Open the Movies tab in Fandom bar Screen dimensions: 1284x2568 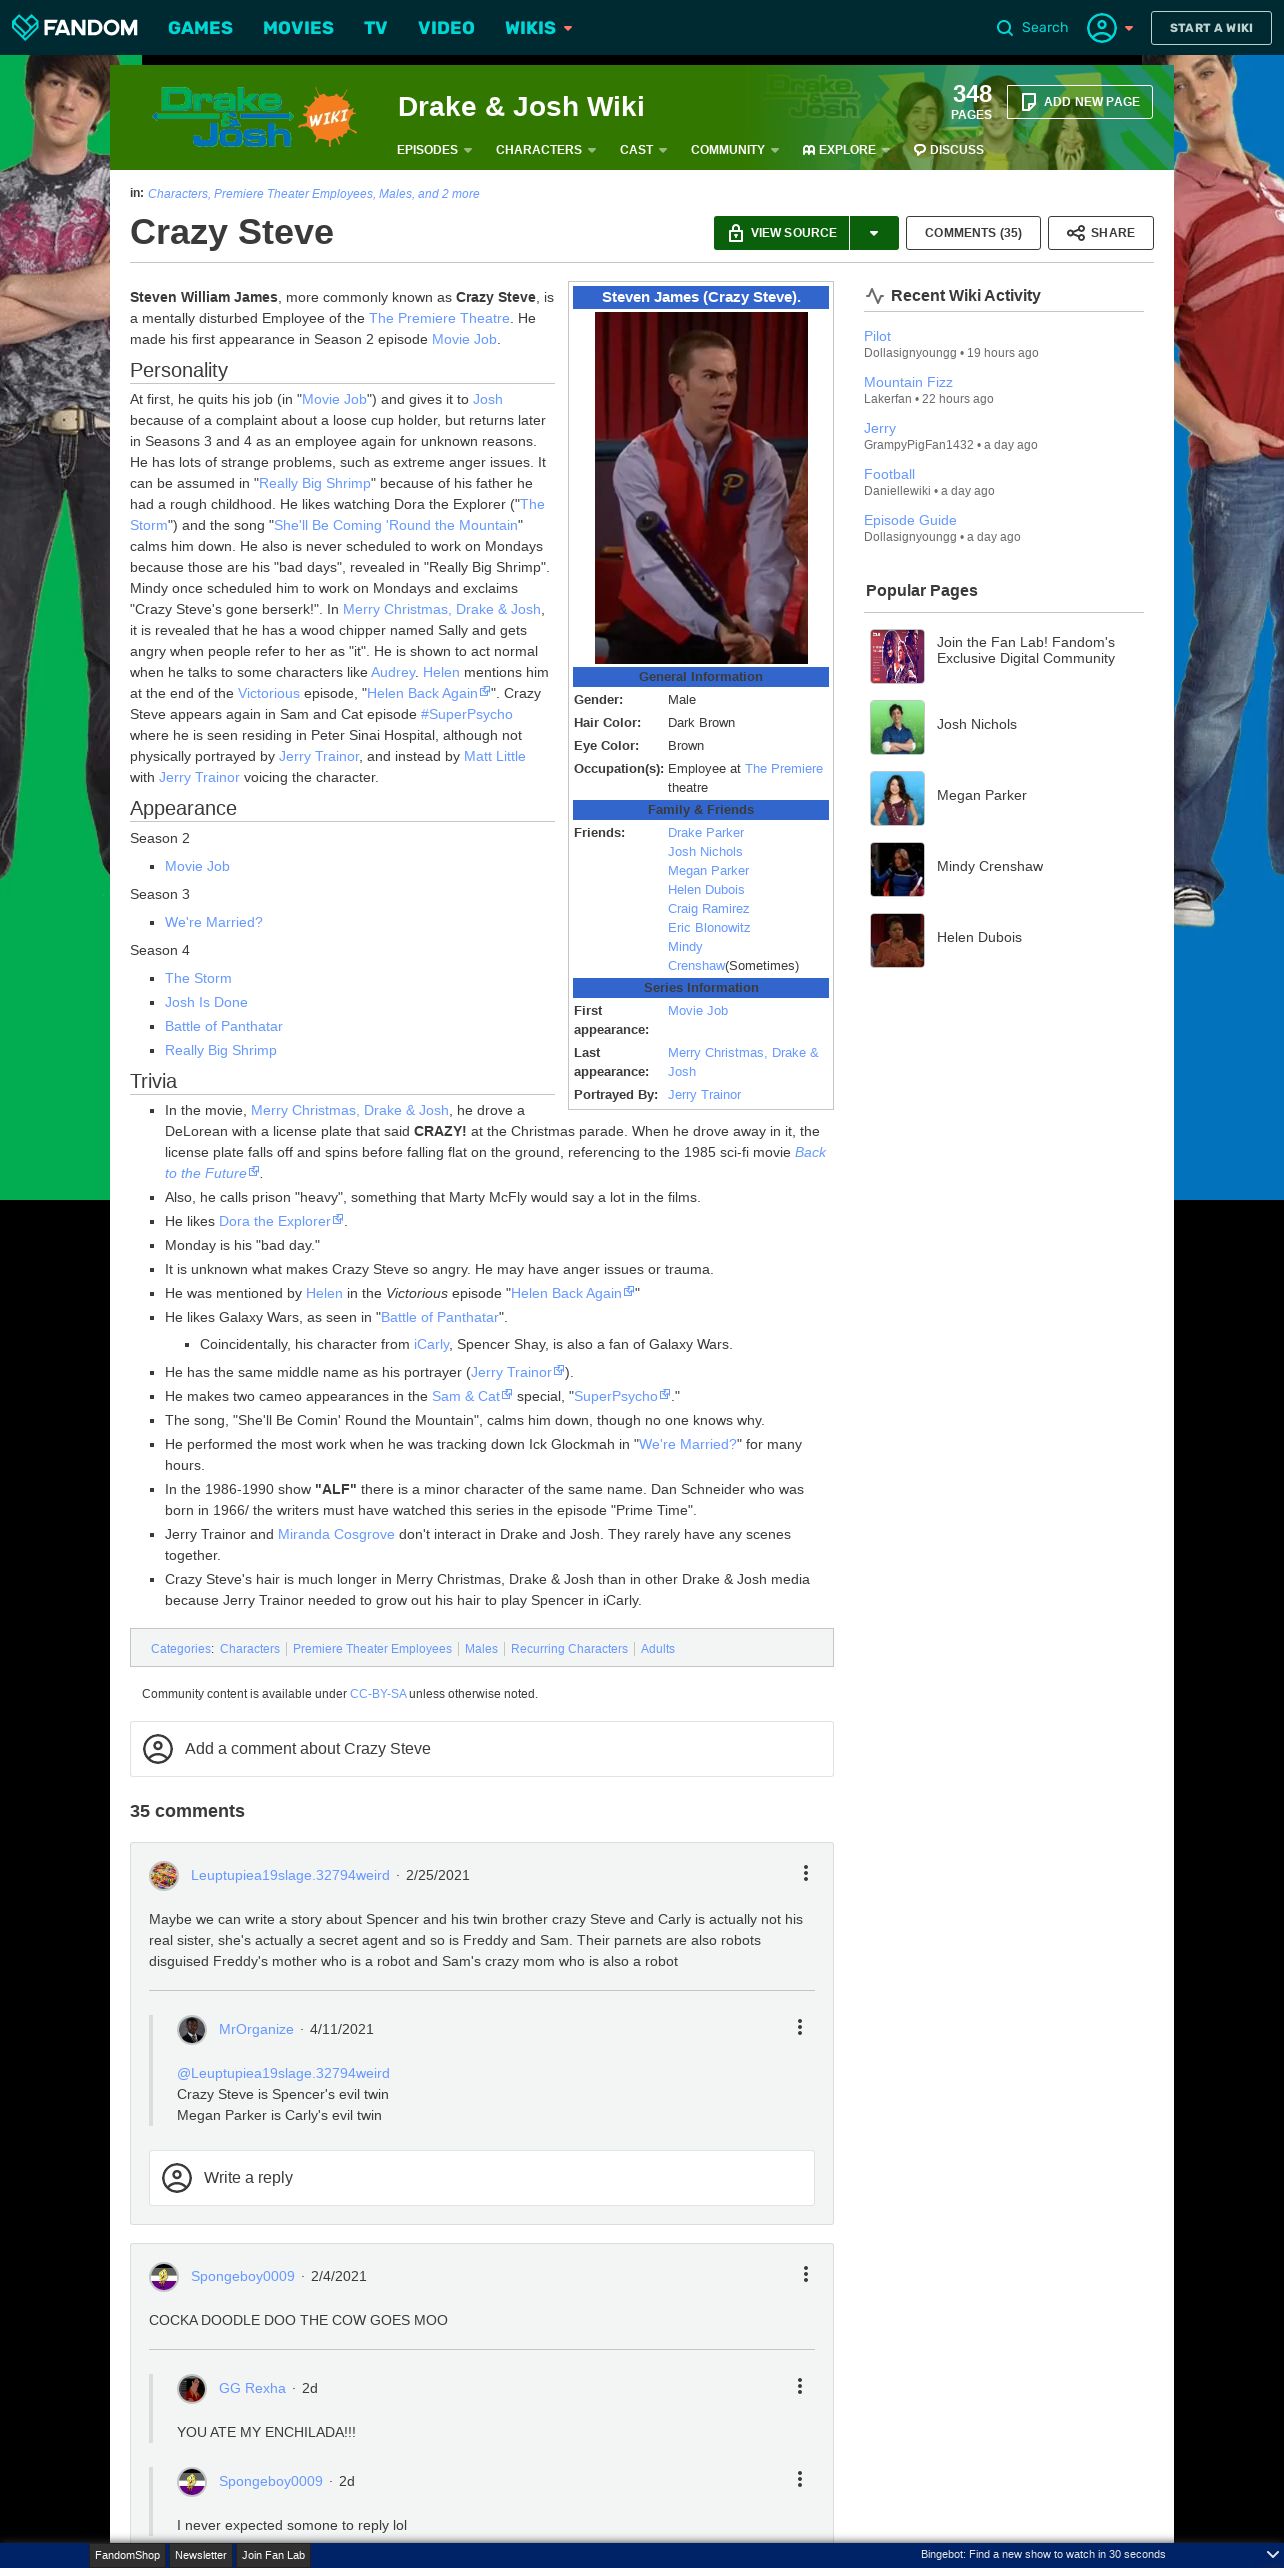pos(298,28)
